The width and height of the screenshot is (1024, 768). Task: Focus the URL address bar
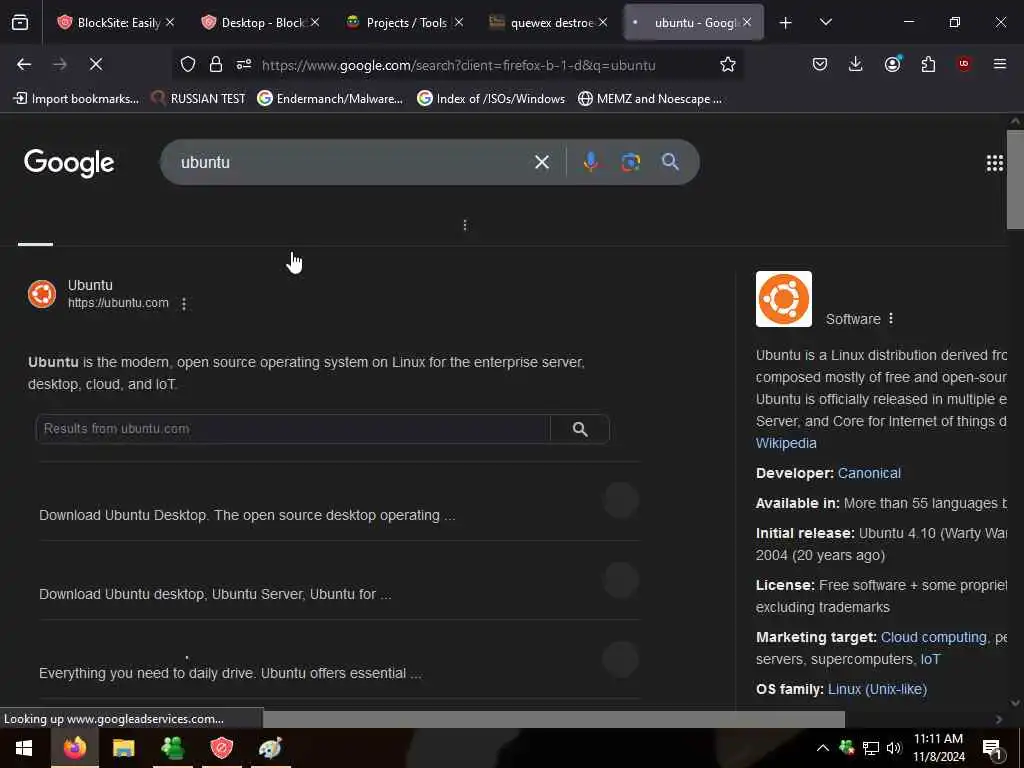457,65
